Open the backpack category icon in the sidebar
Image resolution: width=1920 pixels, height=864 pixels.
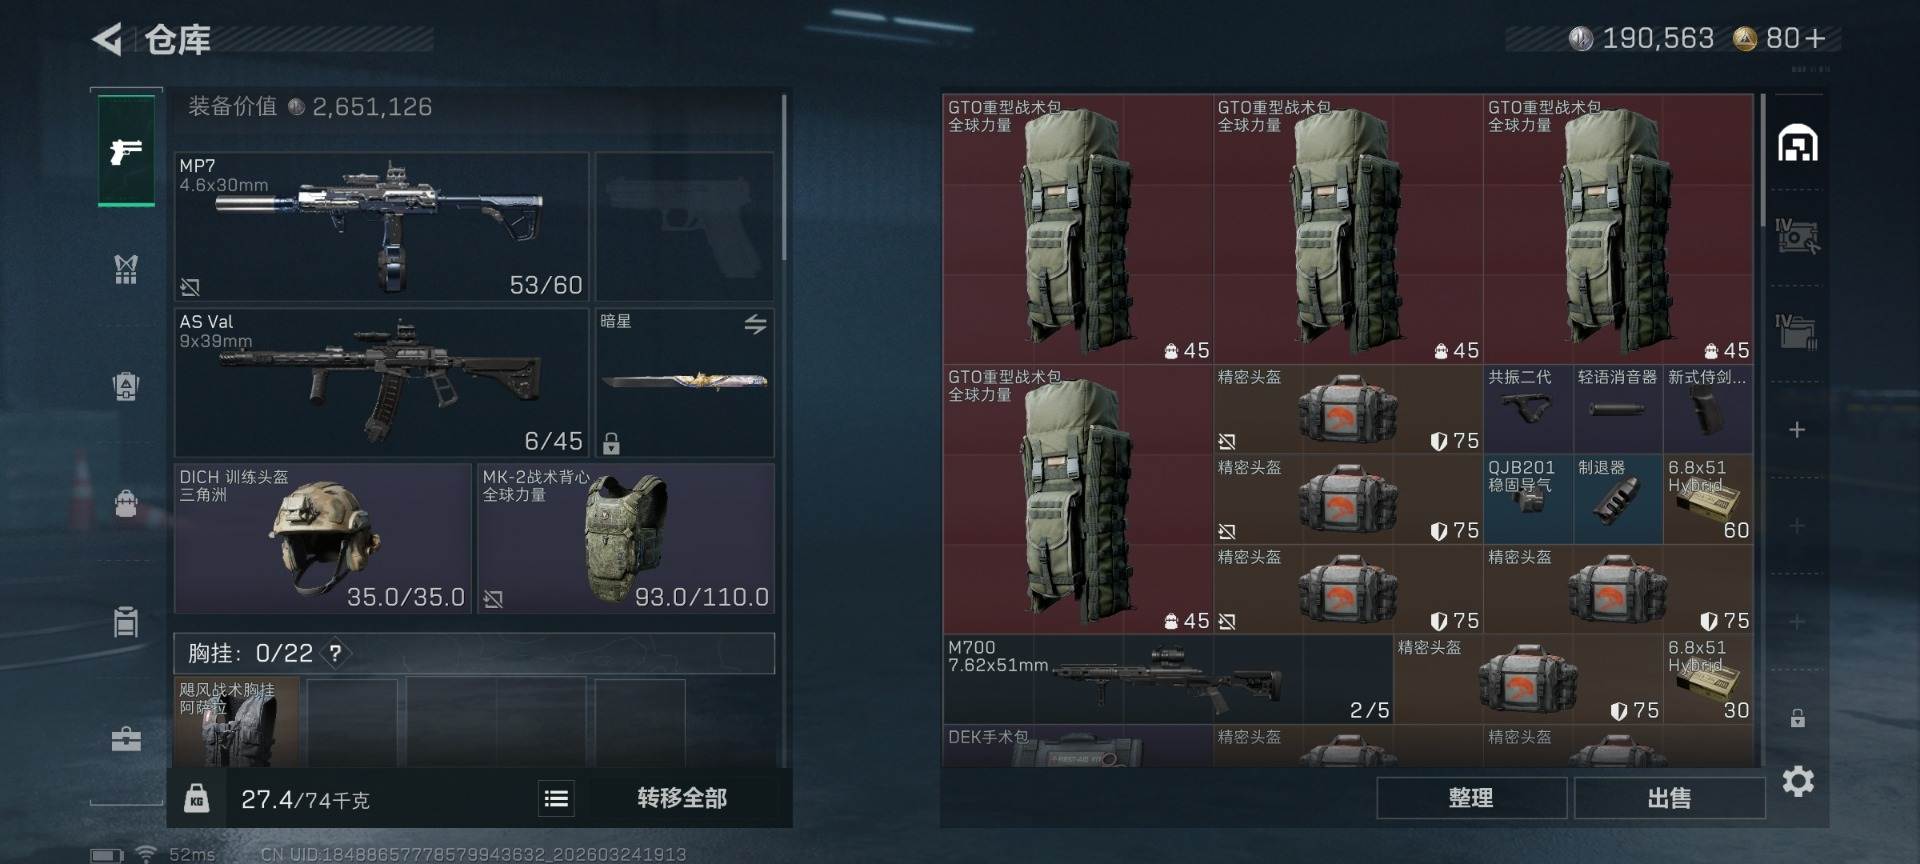[x=126, y=502]
